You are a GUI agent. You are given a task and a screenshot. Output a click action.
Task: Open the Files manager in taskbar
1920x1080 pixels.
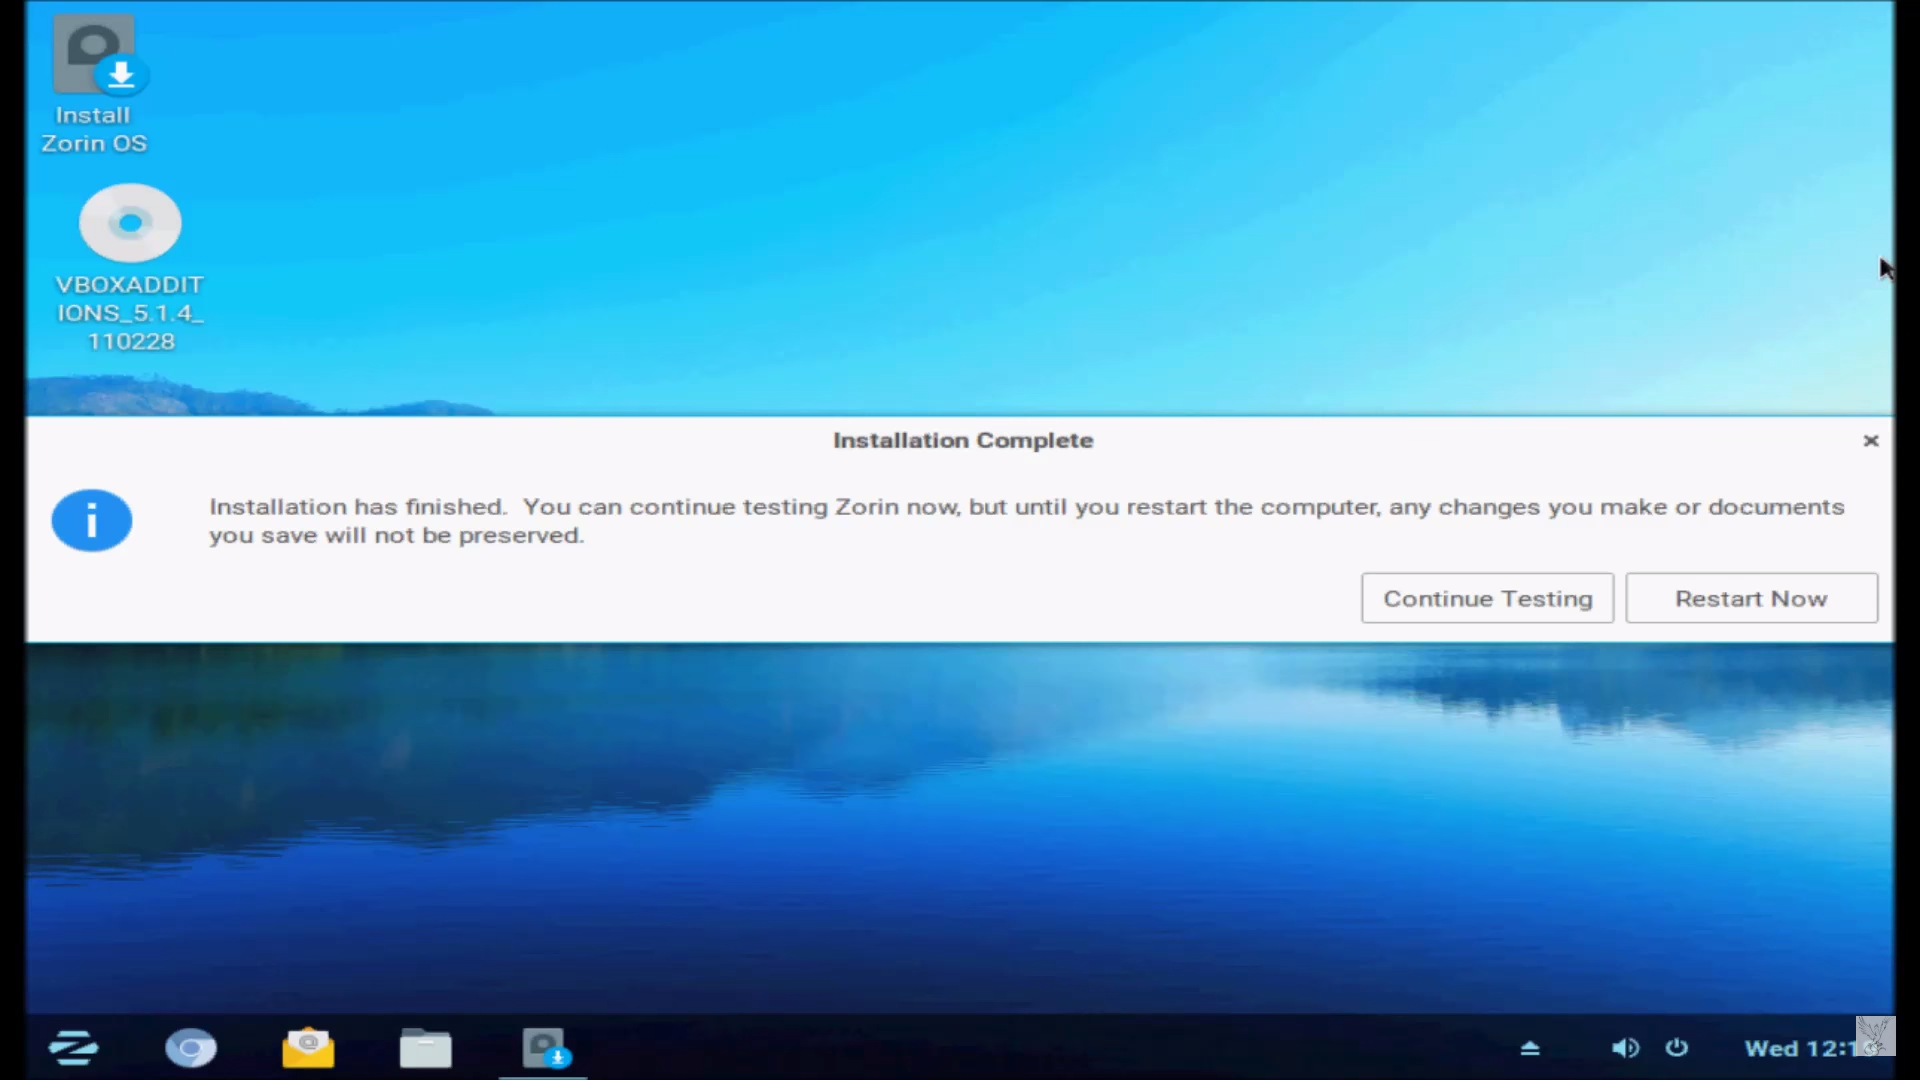[x=425, y=1049]
